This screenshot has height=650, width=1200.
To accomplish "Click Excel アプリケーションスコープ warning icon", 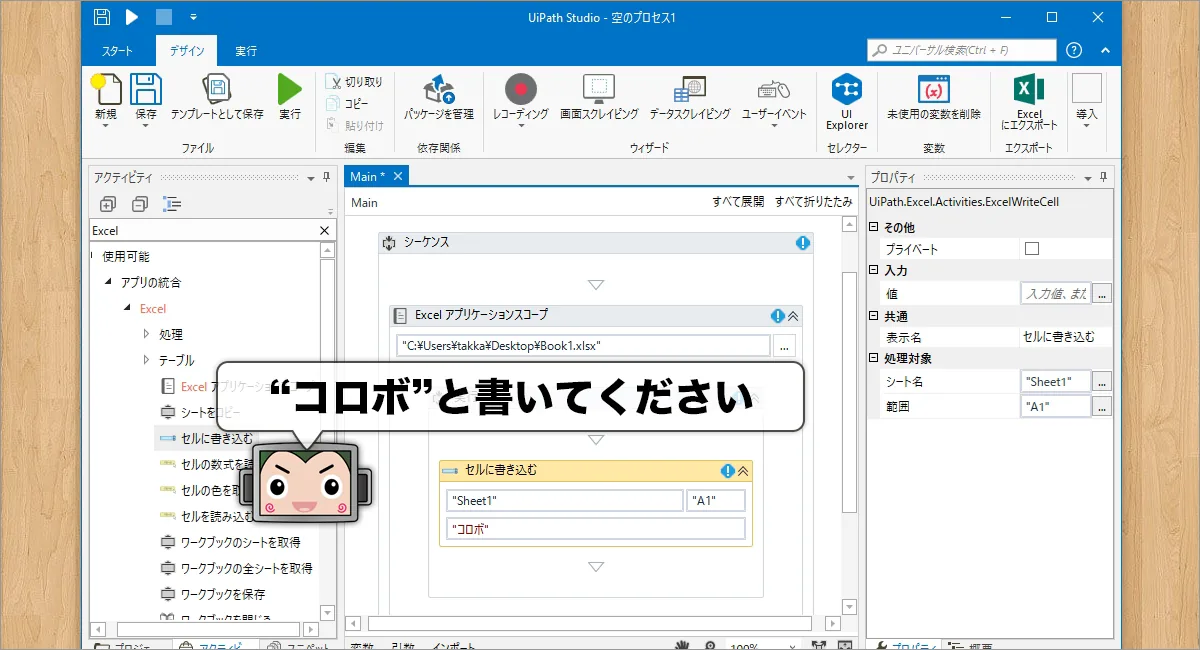I will point(777,316).
